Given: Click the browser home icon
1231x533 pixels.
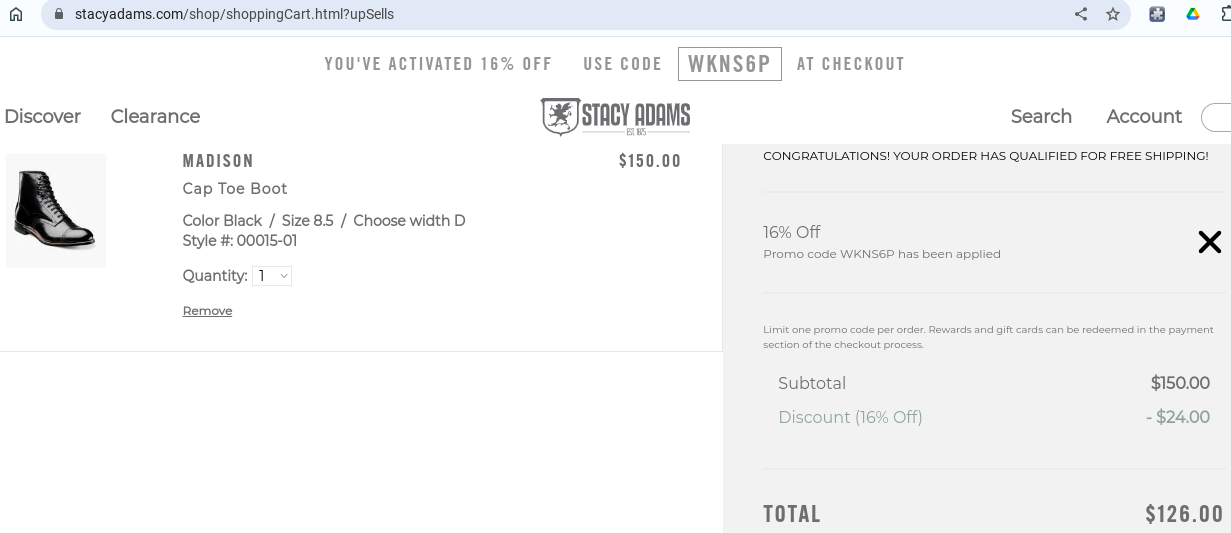Looking at the screenshot, I should click(x=15, y=14).
